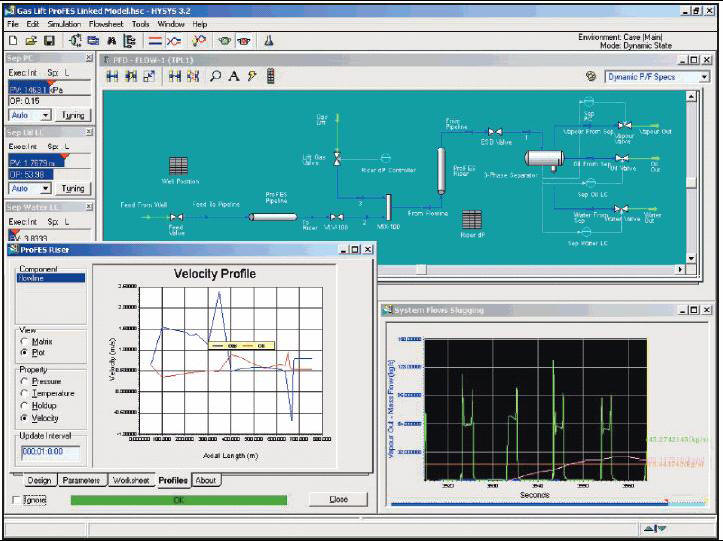Open the Object Palette icon in PFD toolbar
Viewport: 723px width, 541px height.
click(271, 77)
